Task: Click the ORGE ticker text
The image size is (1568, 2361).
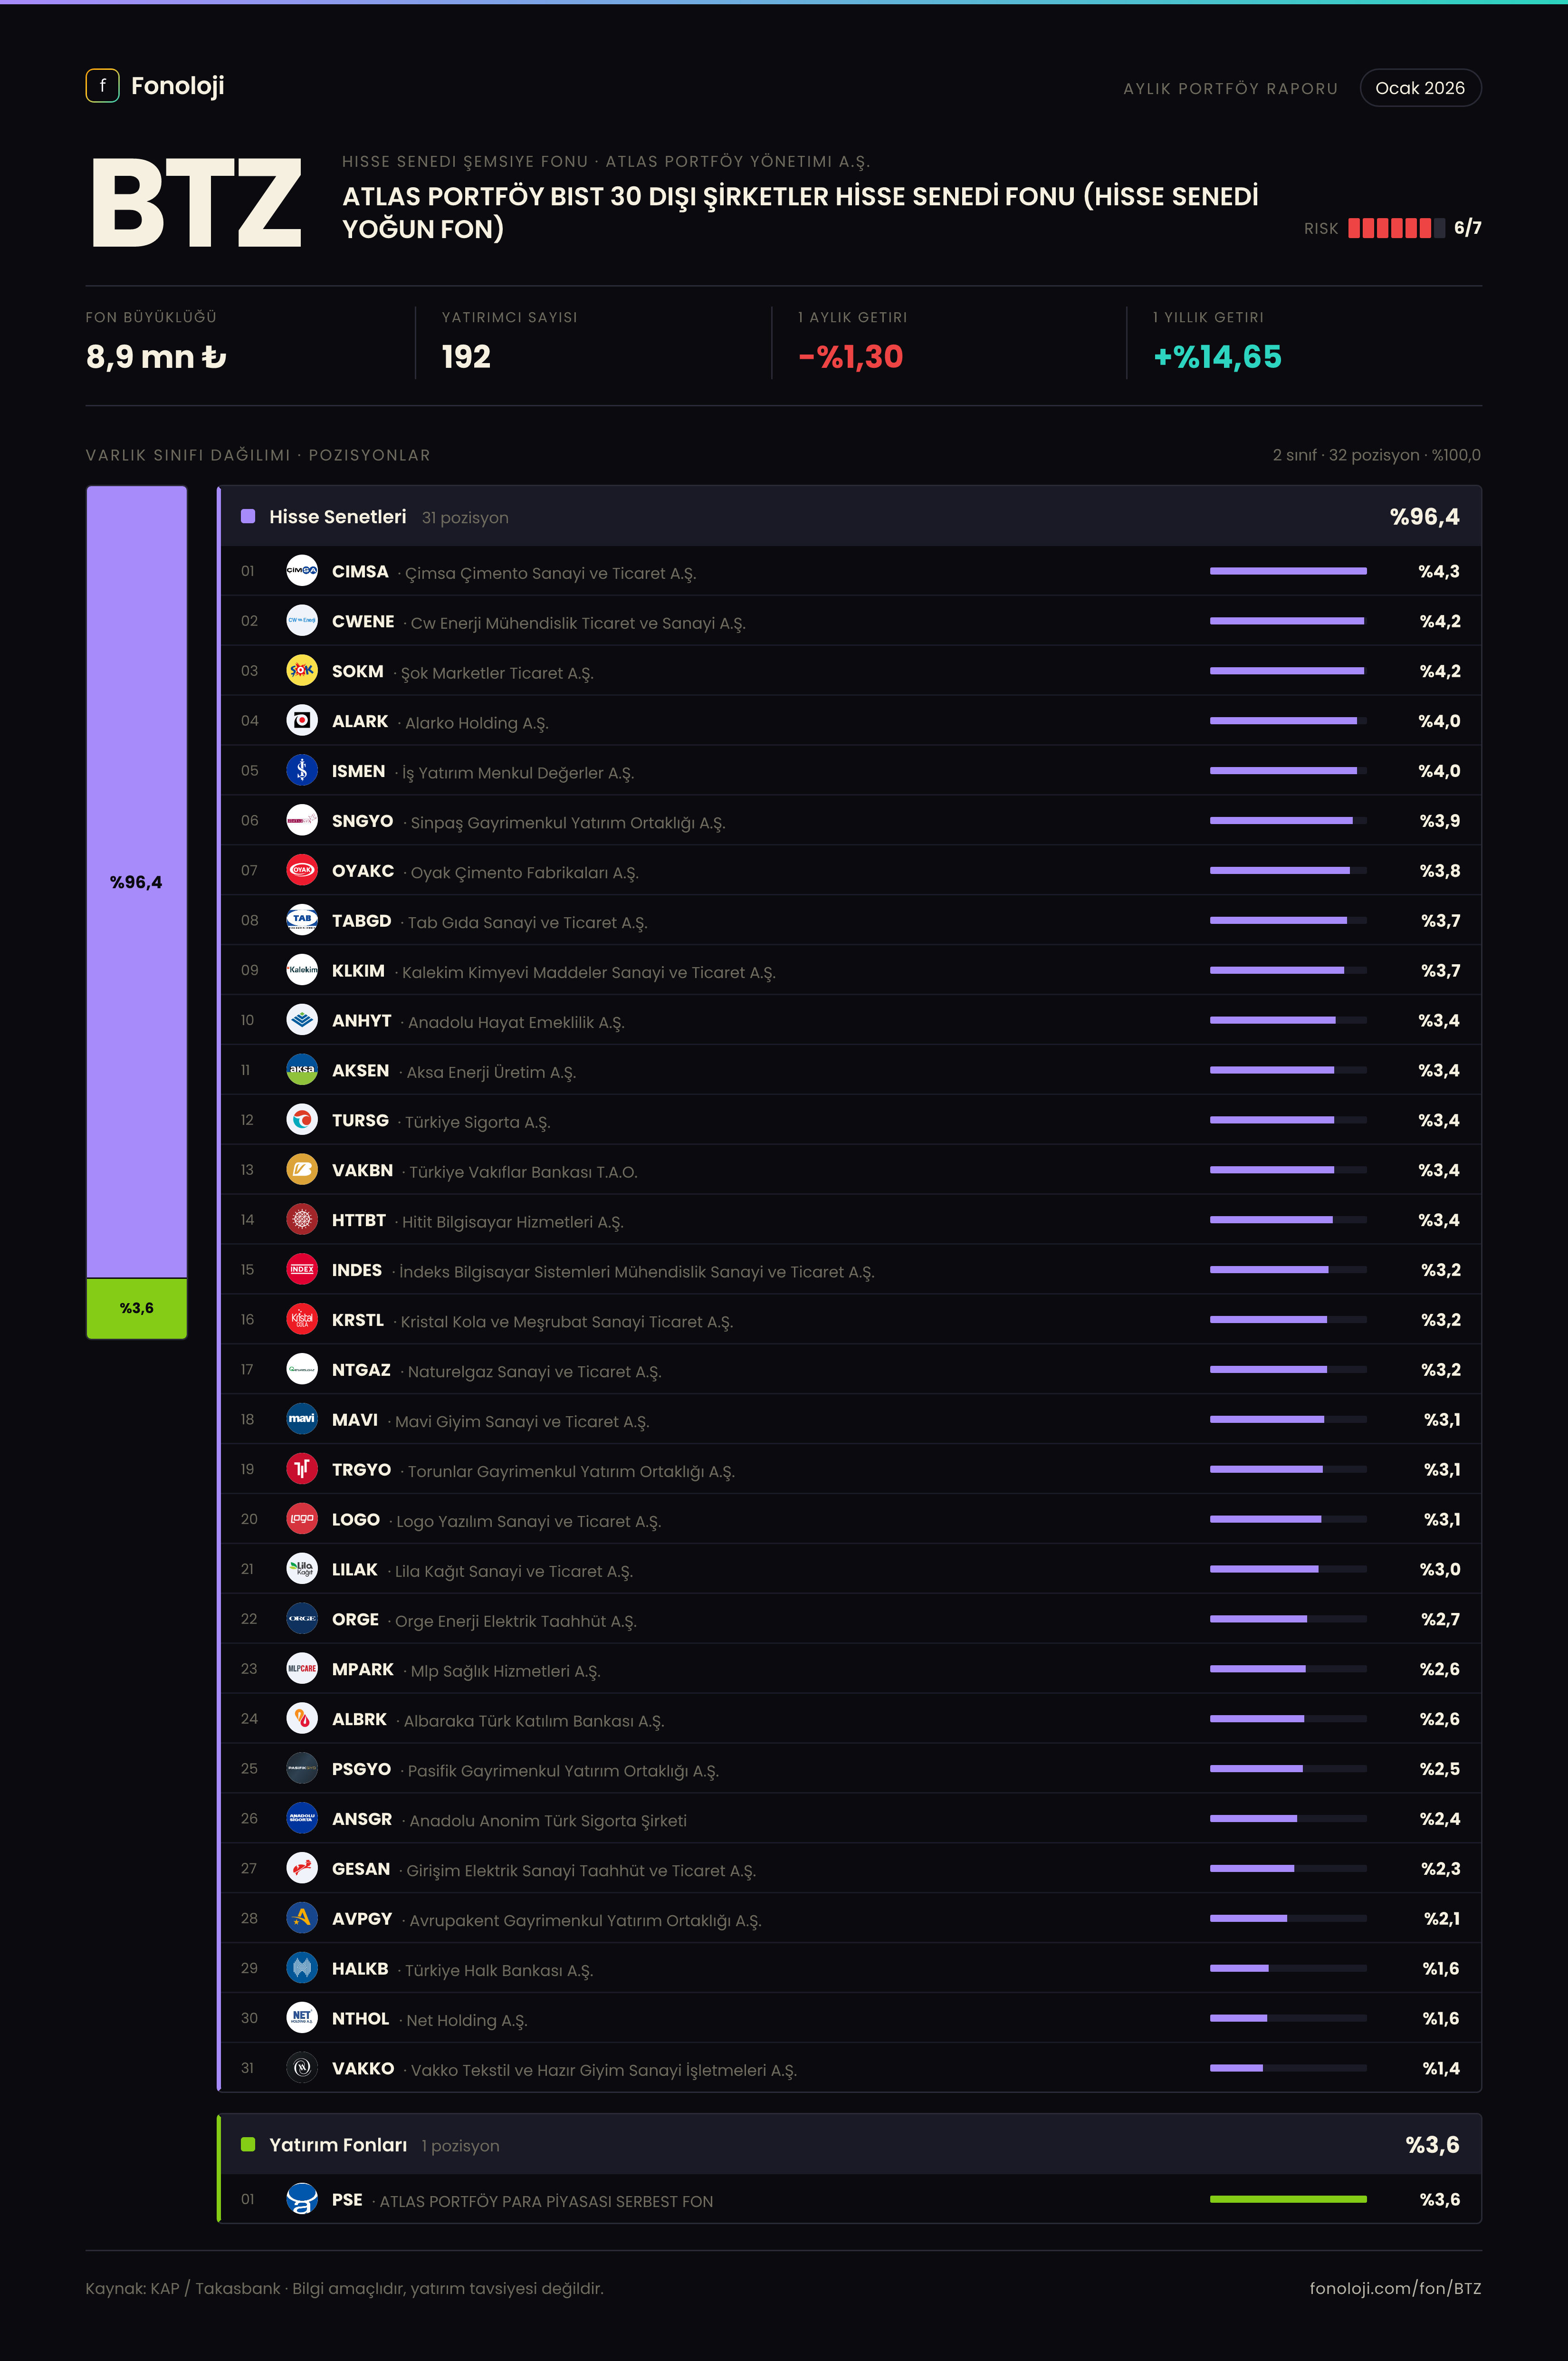Action: (x=355, y=1619)
